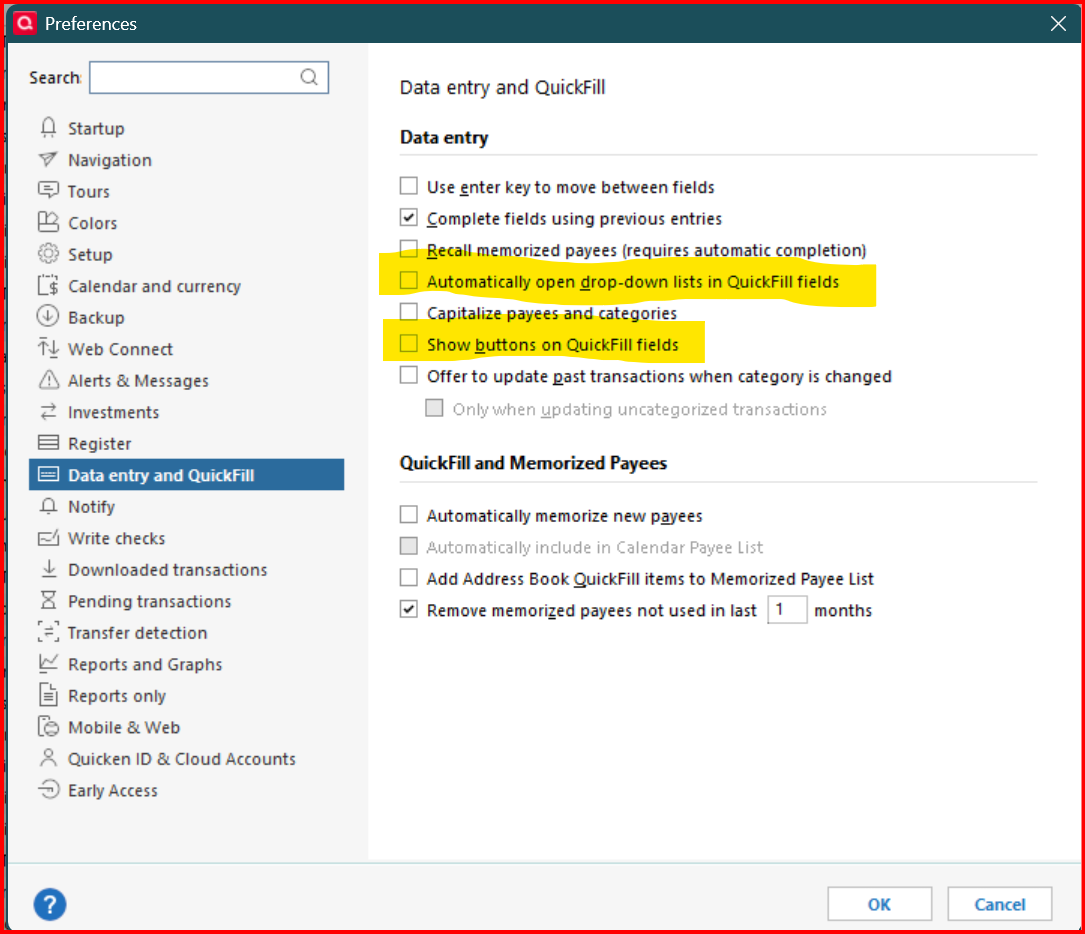Click the months number field
Viewport: 1085px width, 934px height.
pos(787,610)
